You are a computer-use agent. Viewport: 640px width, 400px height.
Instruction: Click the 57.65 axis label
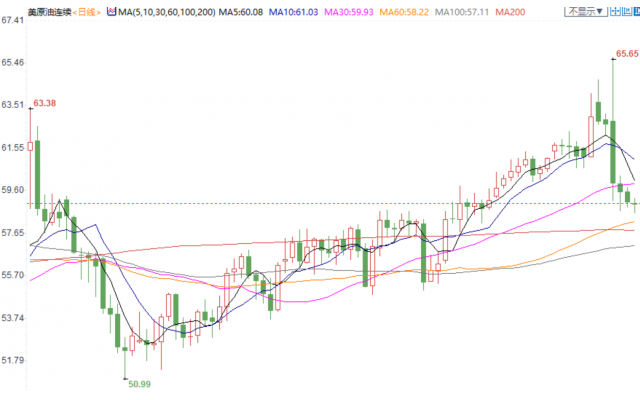(13, 233)
